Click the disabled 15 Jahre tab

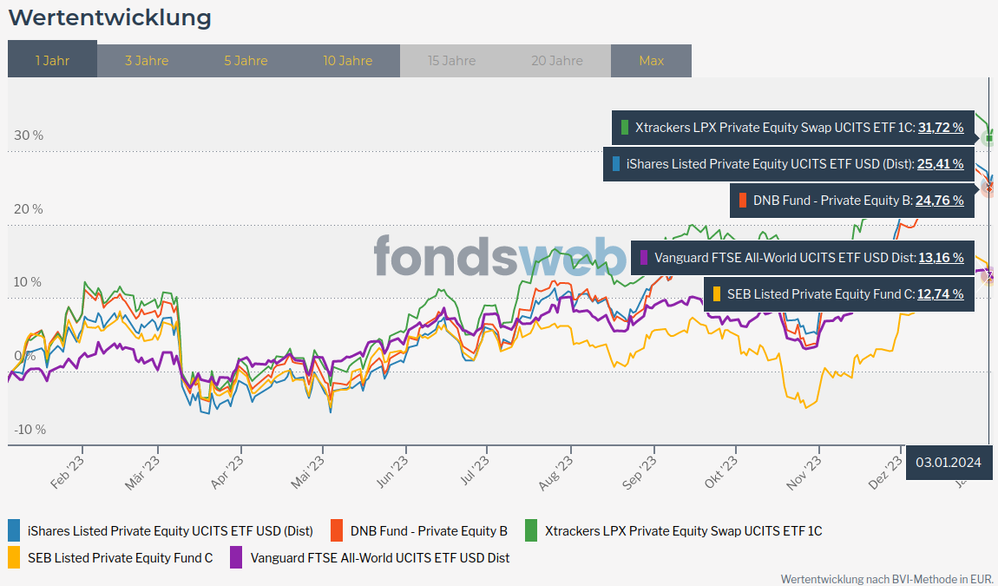tap(451, 60)
